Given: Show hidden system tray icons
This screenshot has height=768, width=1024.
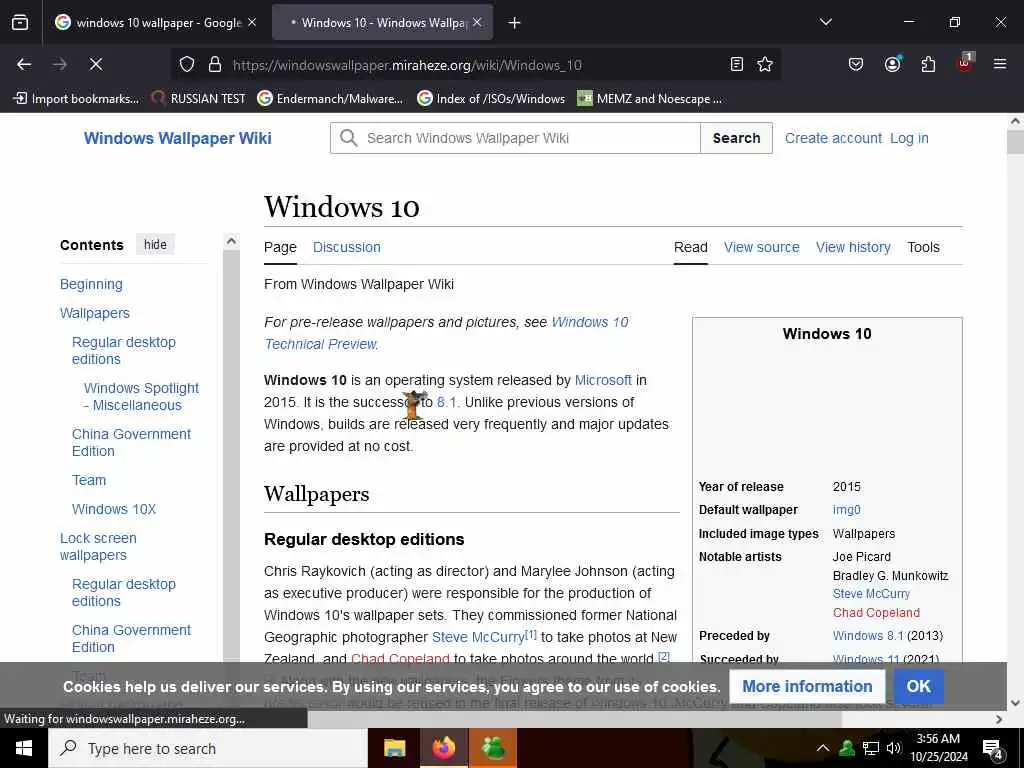Looking at the screenshot, I should coord(823,748).
